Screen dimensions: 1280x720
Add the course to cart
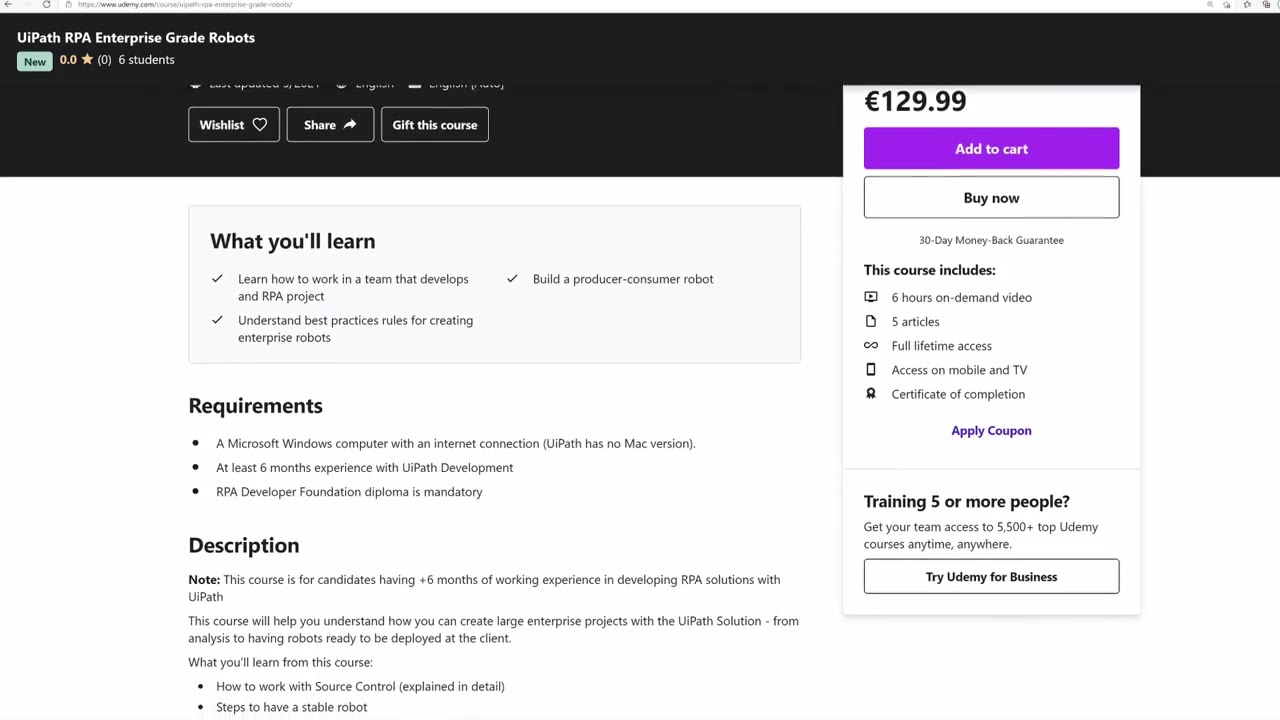[991, 149]
